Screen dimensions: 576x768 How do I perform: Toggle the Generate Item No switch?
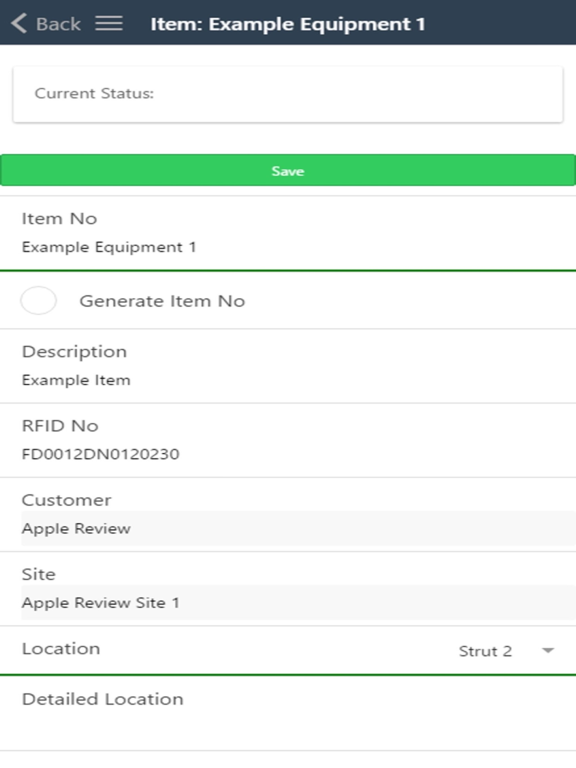click(x=38, y=300)
